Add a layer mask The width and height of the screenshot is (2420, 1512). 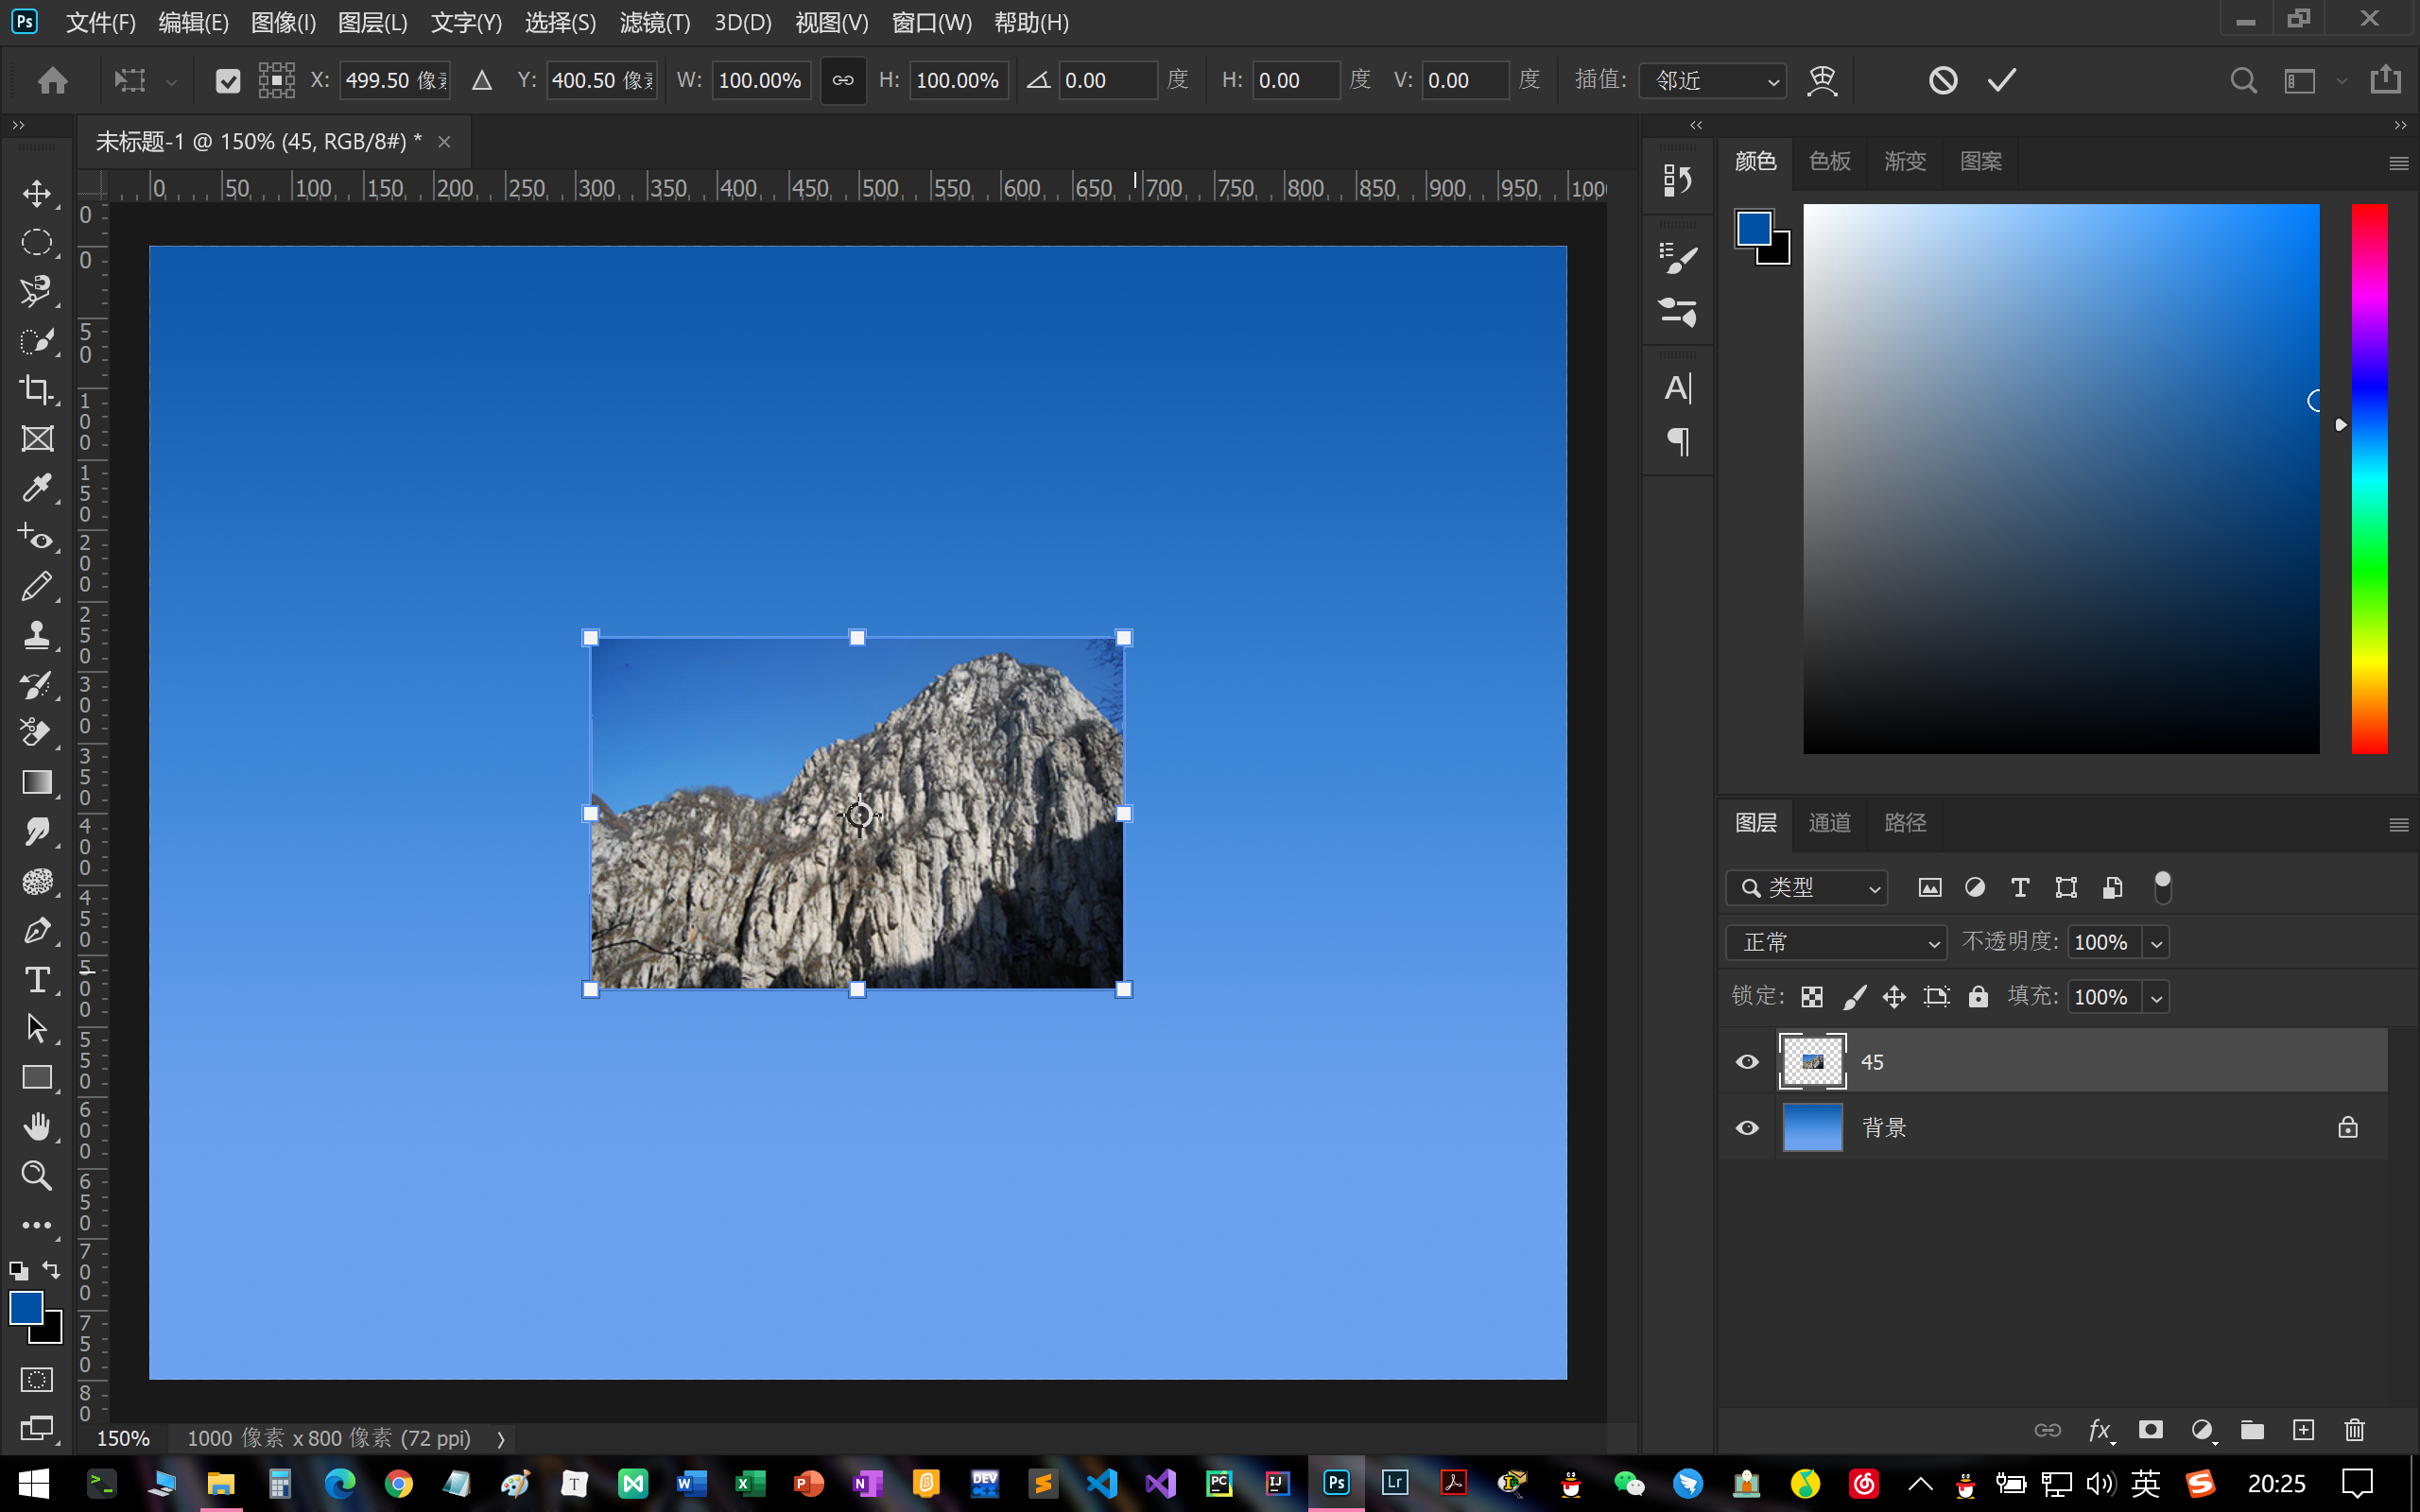click(x=2151, y=1430)
